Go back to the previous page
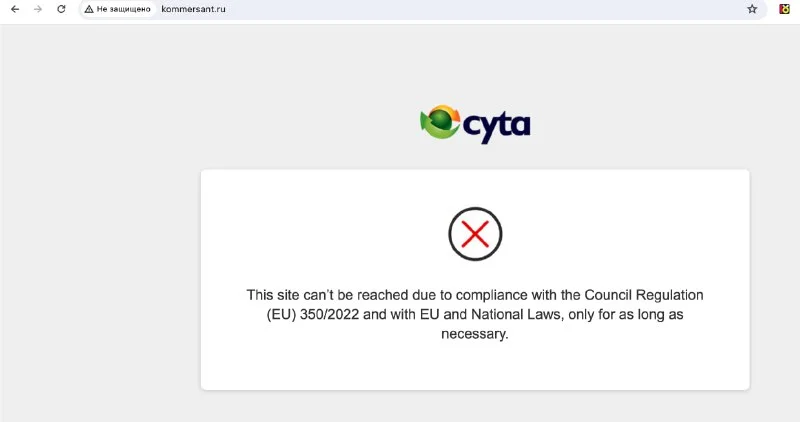This screenshot has height=422, width=800. [15, 9]
